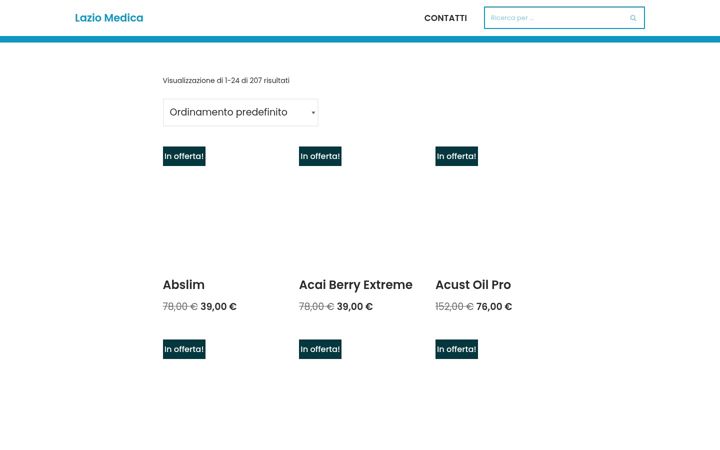Viewport: 720px width, 450px height.
Task: Click the Visualizzazione di 1-24 results text
Action: point(226,80)
